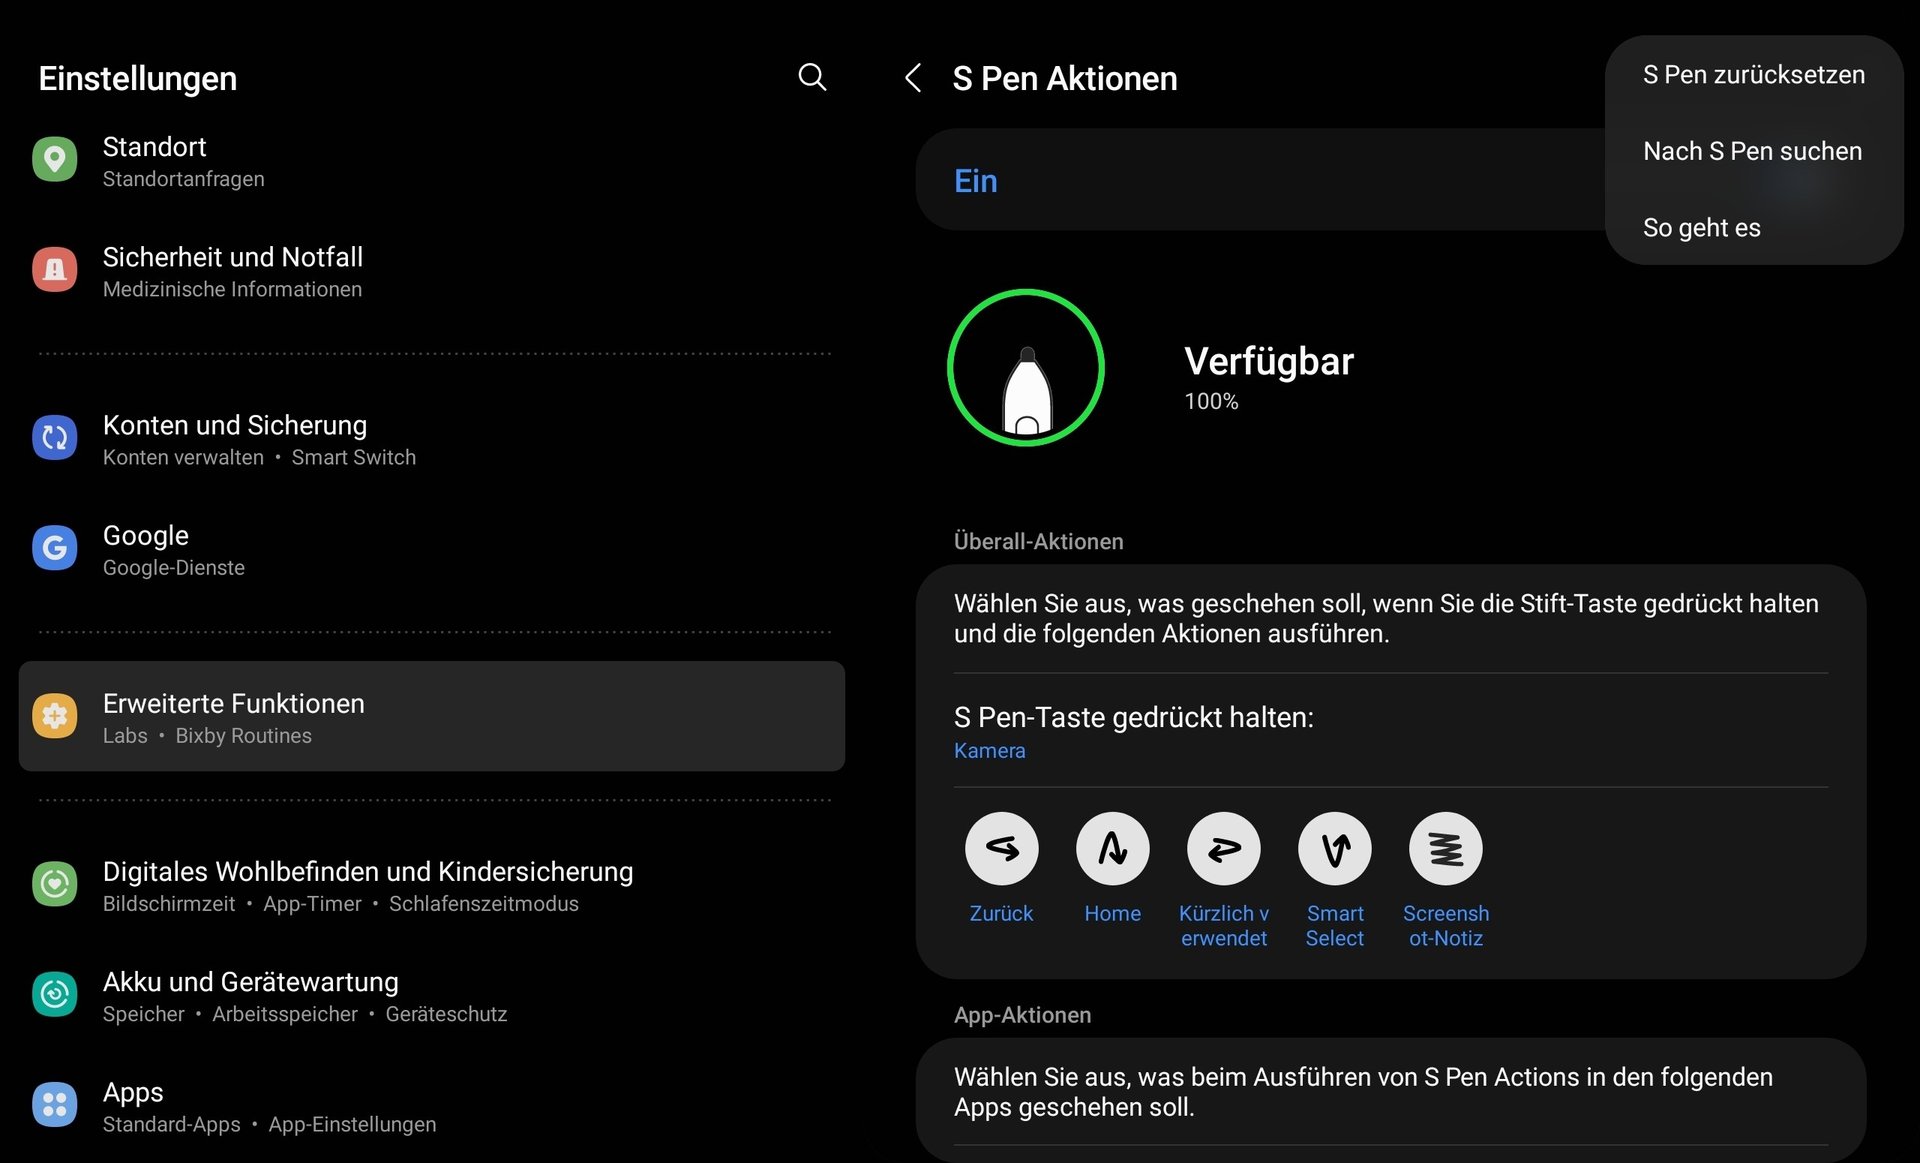Tap the Konten und Sicherung sync icon
The height and width of the screenshot is (1163, 1920).
55,437
